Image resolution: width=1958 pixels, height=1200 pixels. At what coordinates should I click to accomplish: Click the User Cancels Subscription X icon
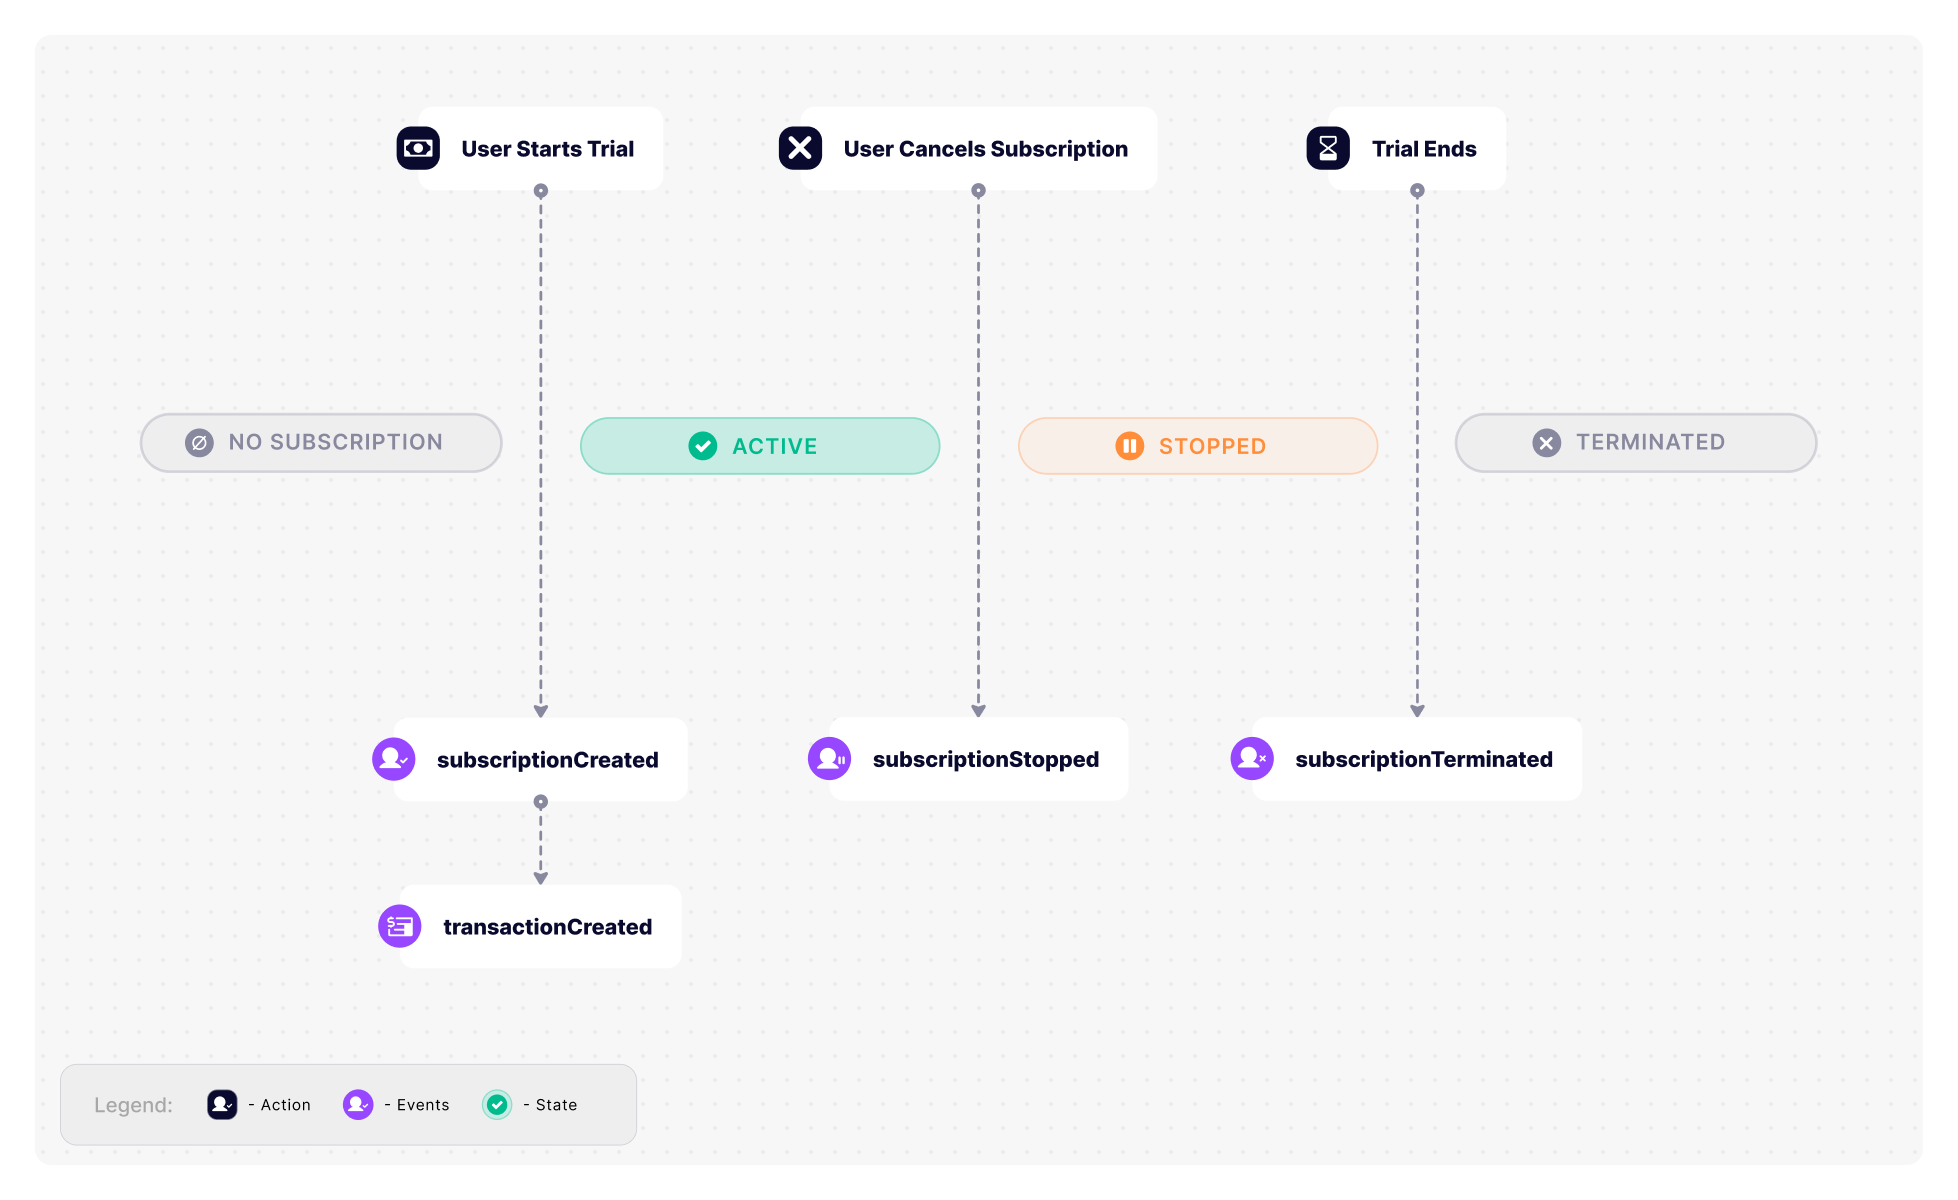click(800, 148)
